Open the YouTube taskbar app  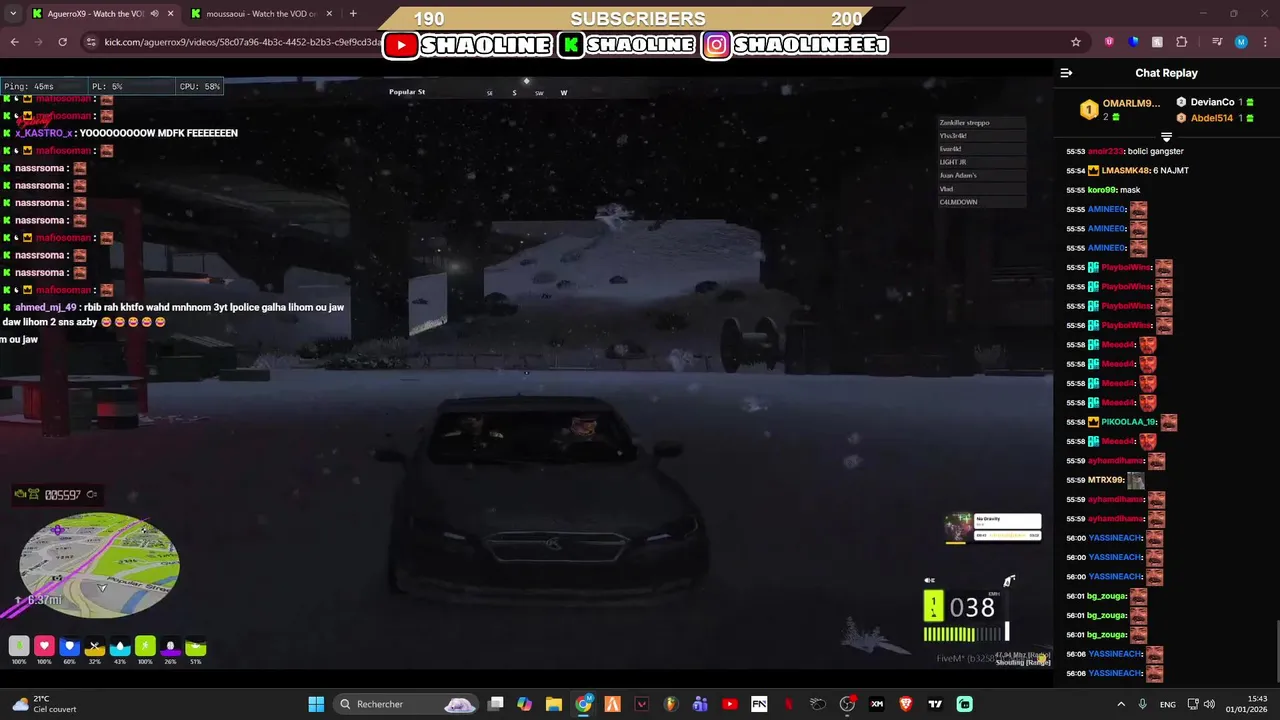[730, 704]
